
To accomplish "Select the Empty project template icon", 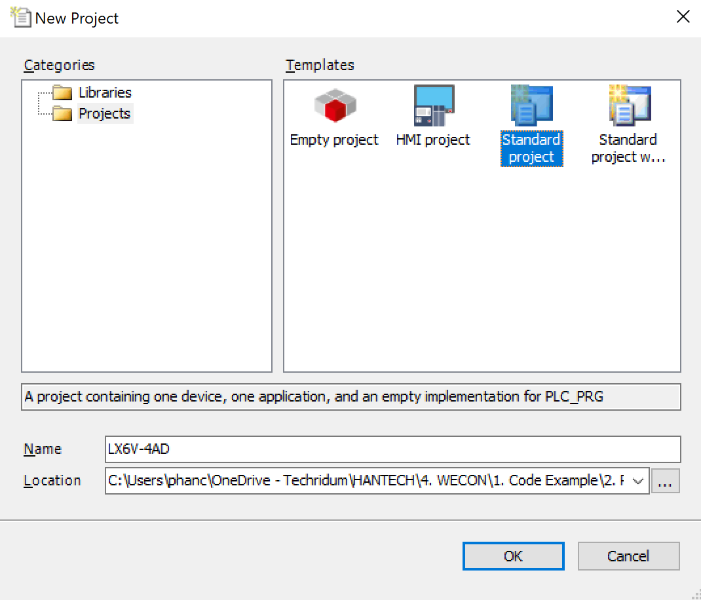I will point(334,106).
